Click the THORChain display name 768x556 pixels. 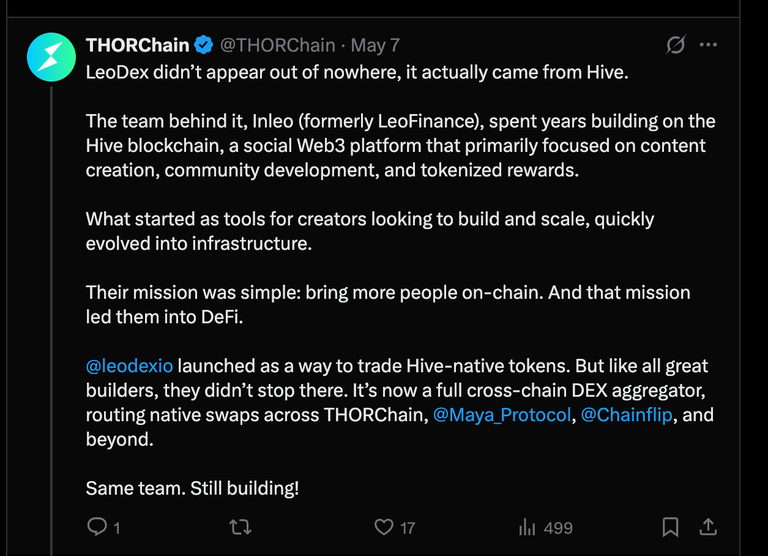click(138, 45)
